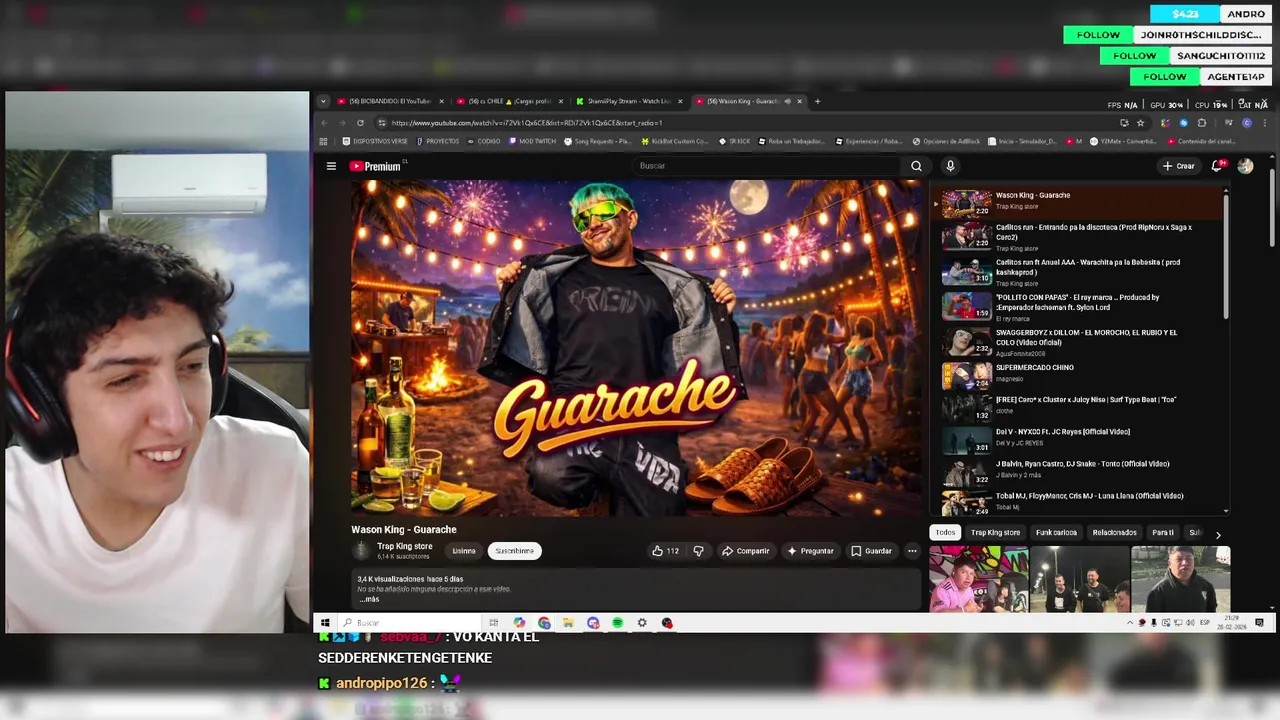
Task: Play SWAGGERBOYZ x DILLOM playlist item
Action: tap(1080, 341)
